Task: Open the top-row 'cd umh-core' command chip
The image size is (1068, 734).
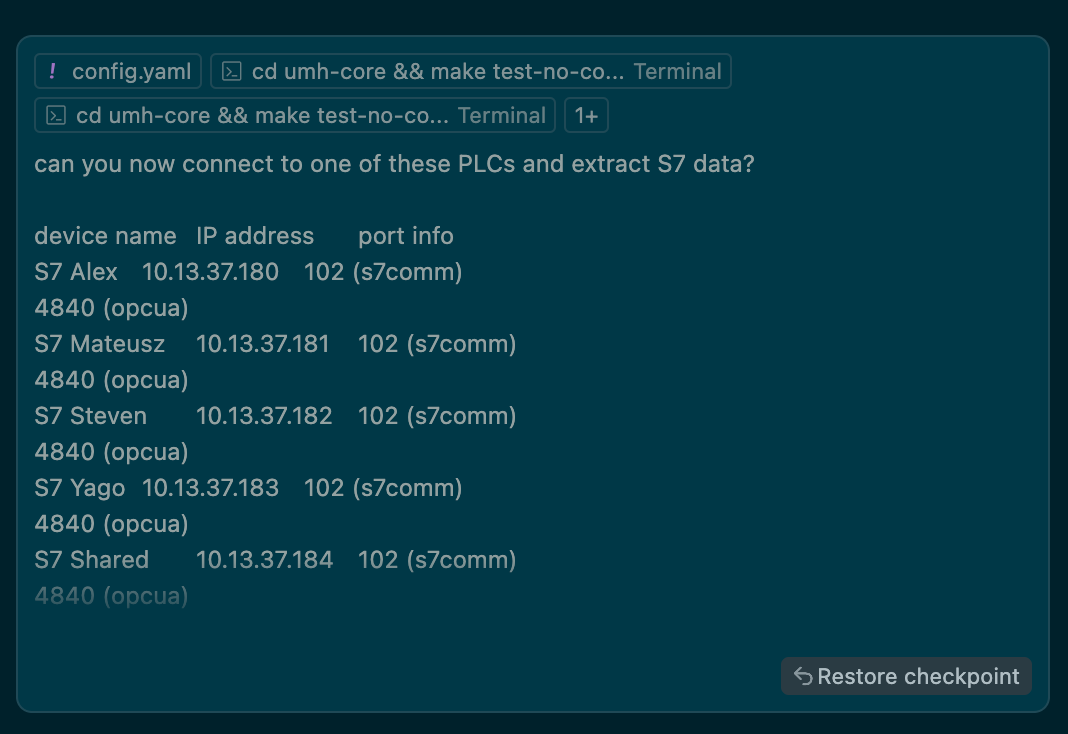Action: click(x=471, y=71)
